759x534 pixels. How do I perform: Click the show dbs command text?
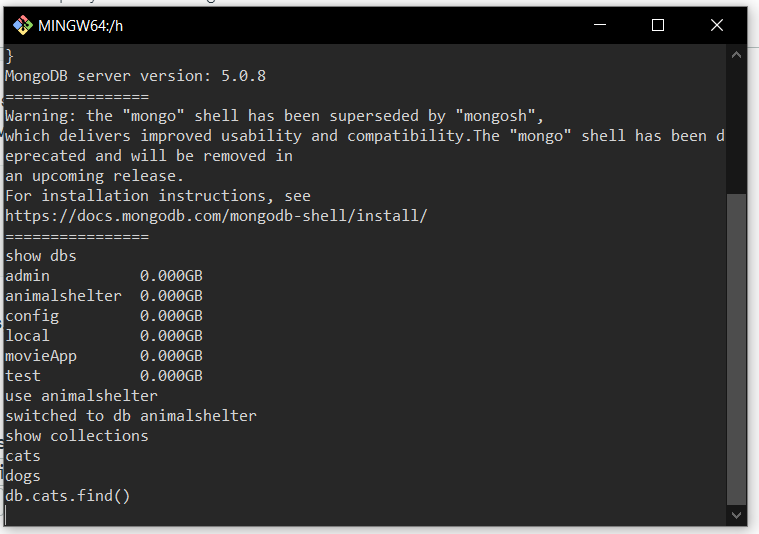[x=41, y=256]
